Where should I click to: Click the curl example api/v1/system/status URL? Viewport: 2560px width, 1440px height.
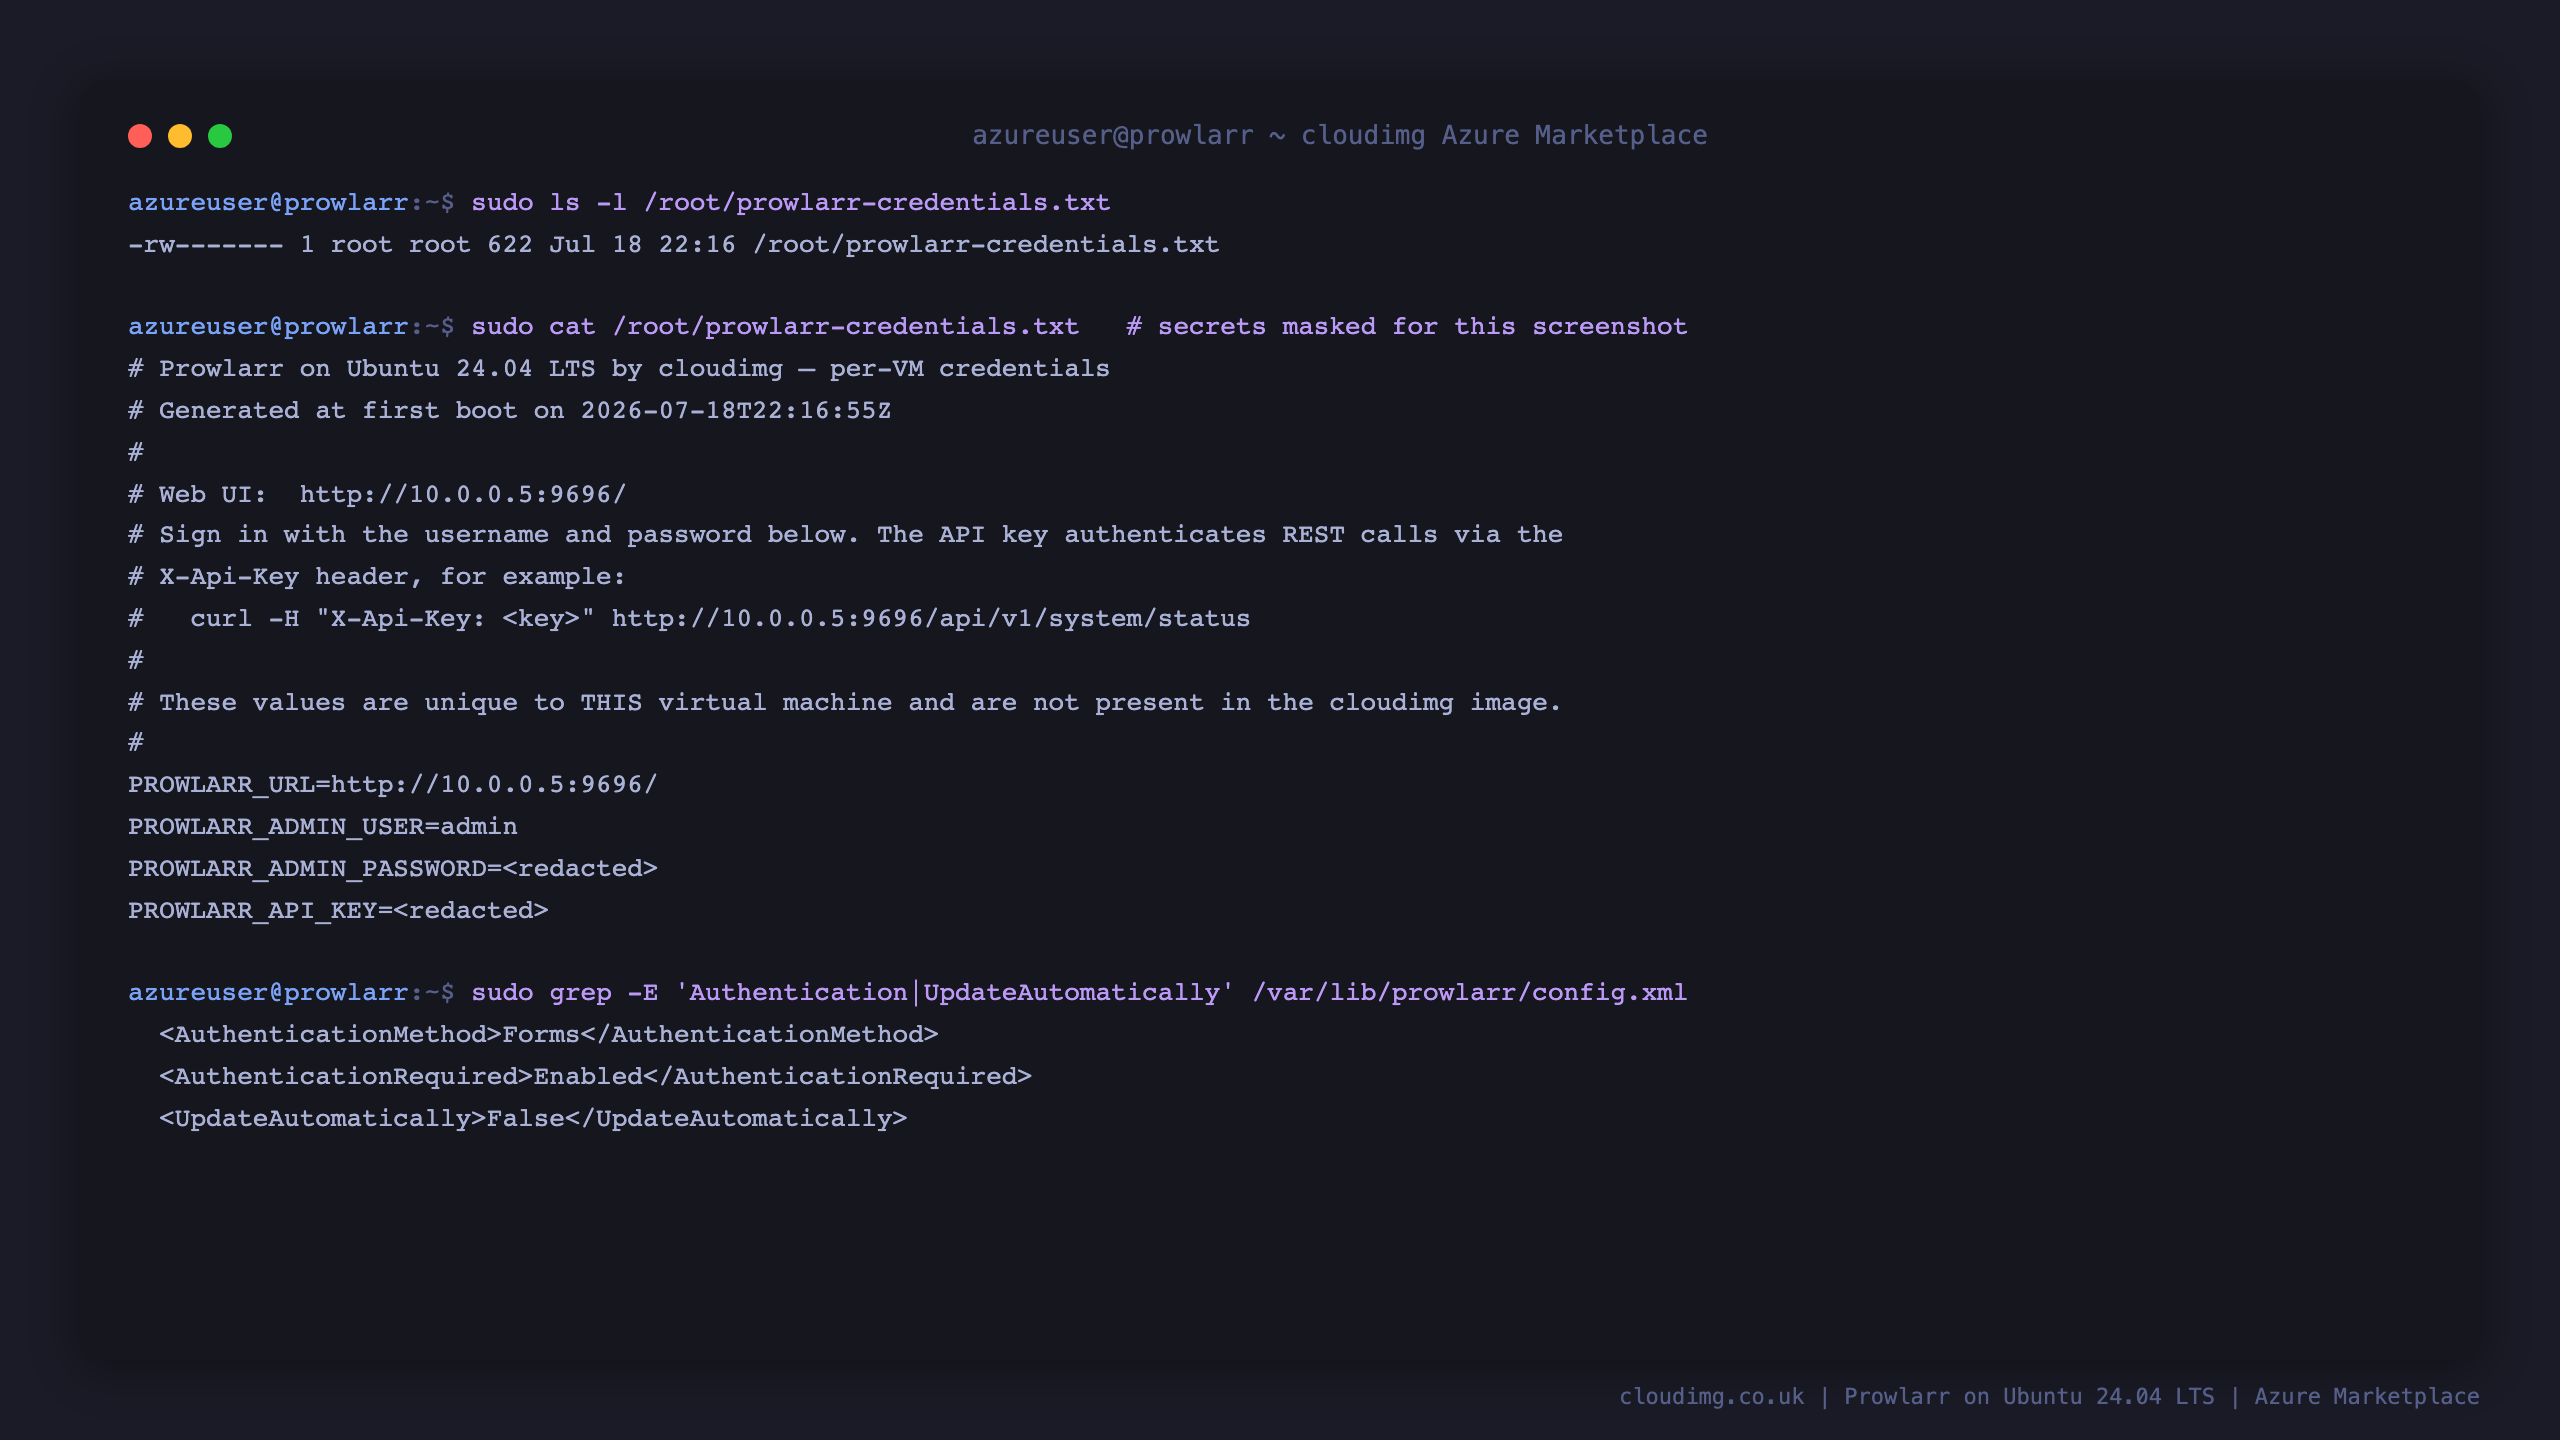point(930,618)
